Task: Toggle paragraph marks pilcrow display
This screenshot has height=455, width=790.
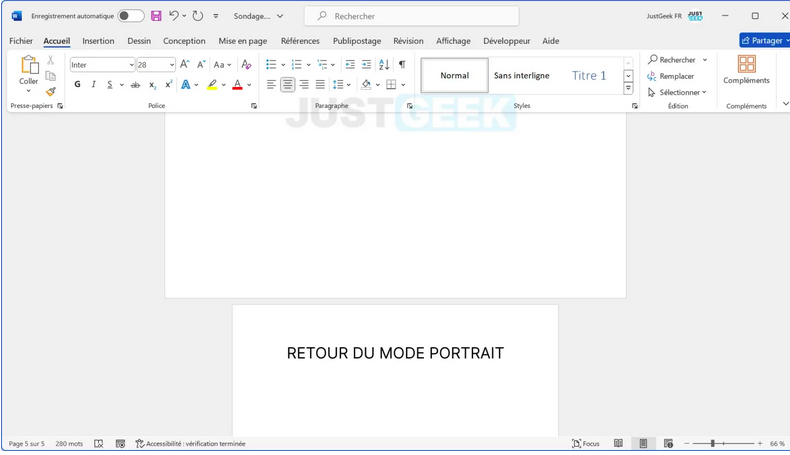Action: [x=402, y=64]
